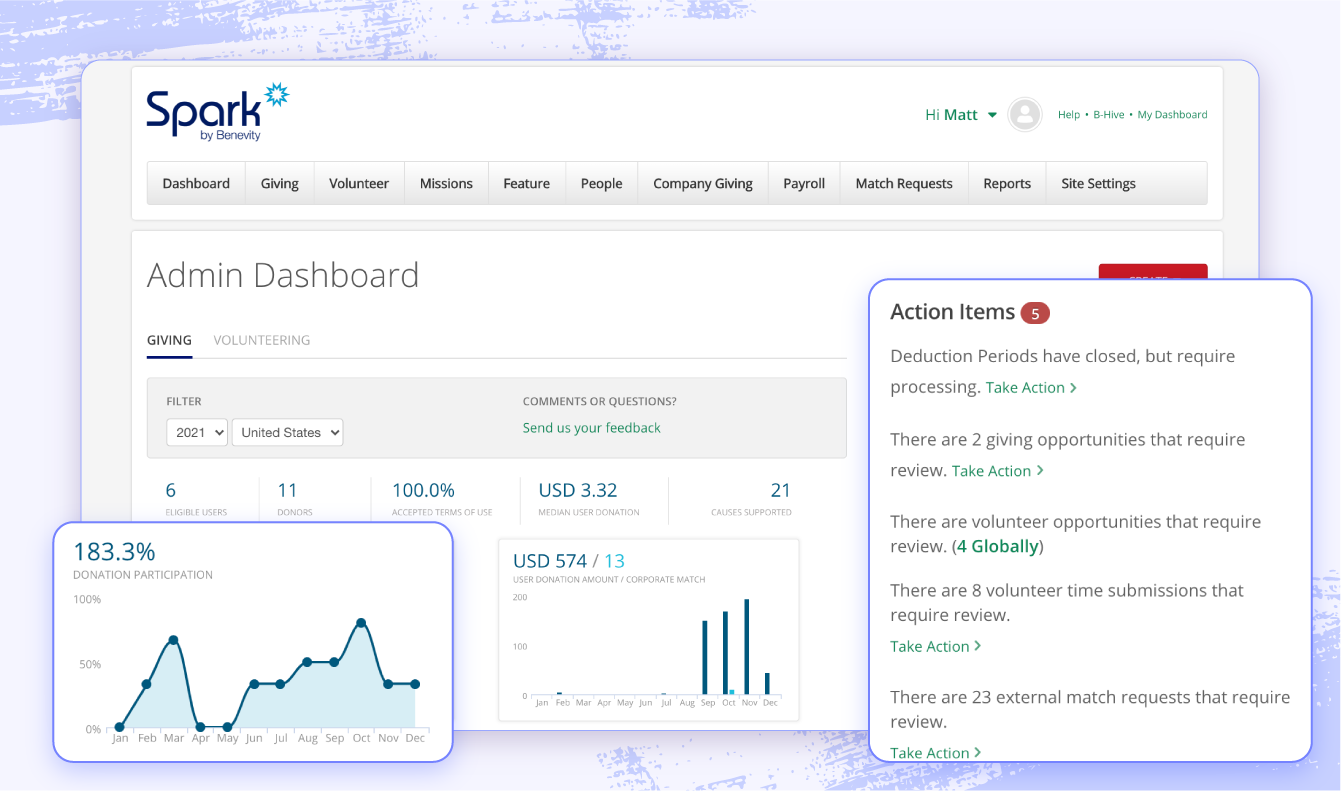Open the Volunteer menu item
Screen dimensions: 1341x791
[359, 183]
